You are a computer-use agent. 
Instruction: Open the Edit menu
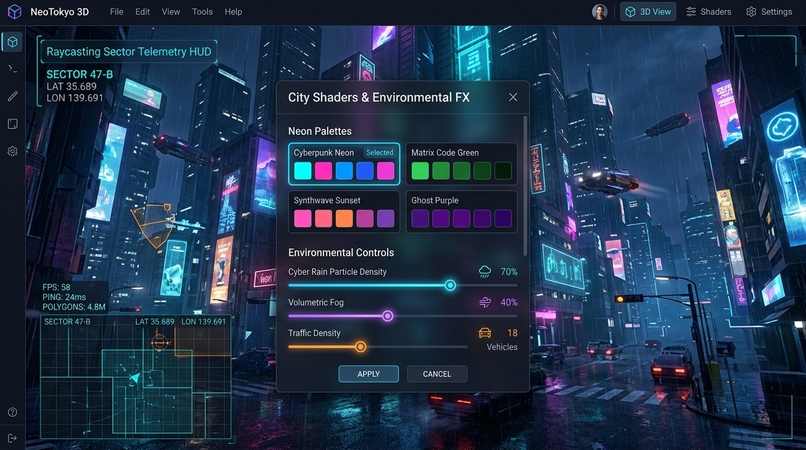[x=142, y=11]
